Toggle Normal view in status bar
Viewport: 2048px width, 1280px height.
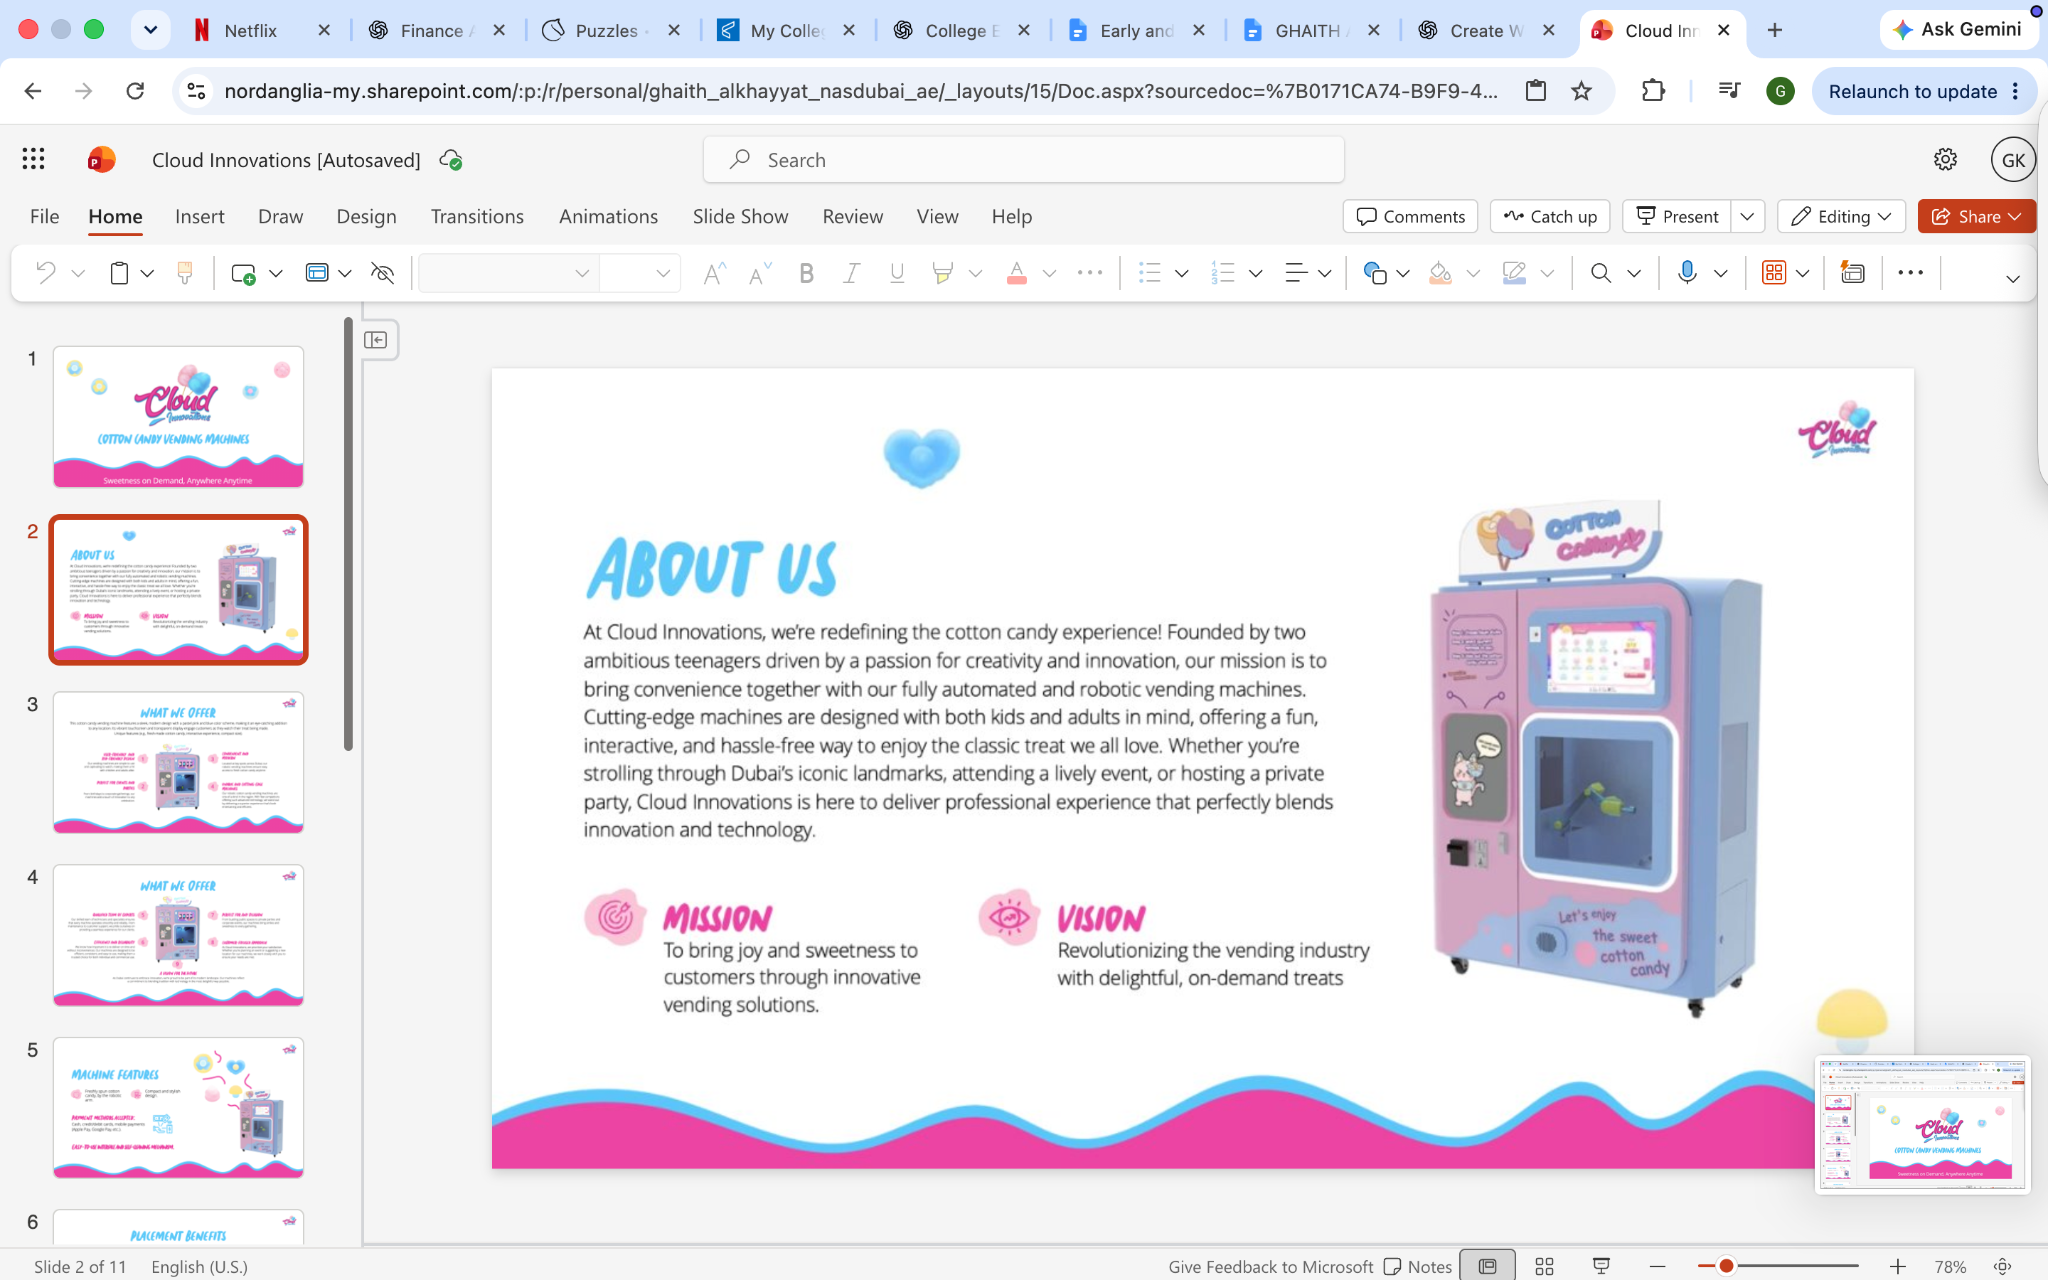tap(1487, 1266)
